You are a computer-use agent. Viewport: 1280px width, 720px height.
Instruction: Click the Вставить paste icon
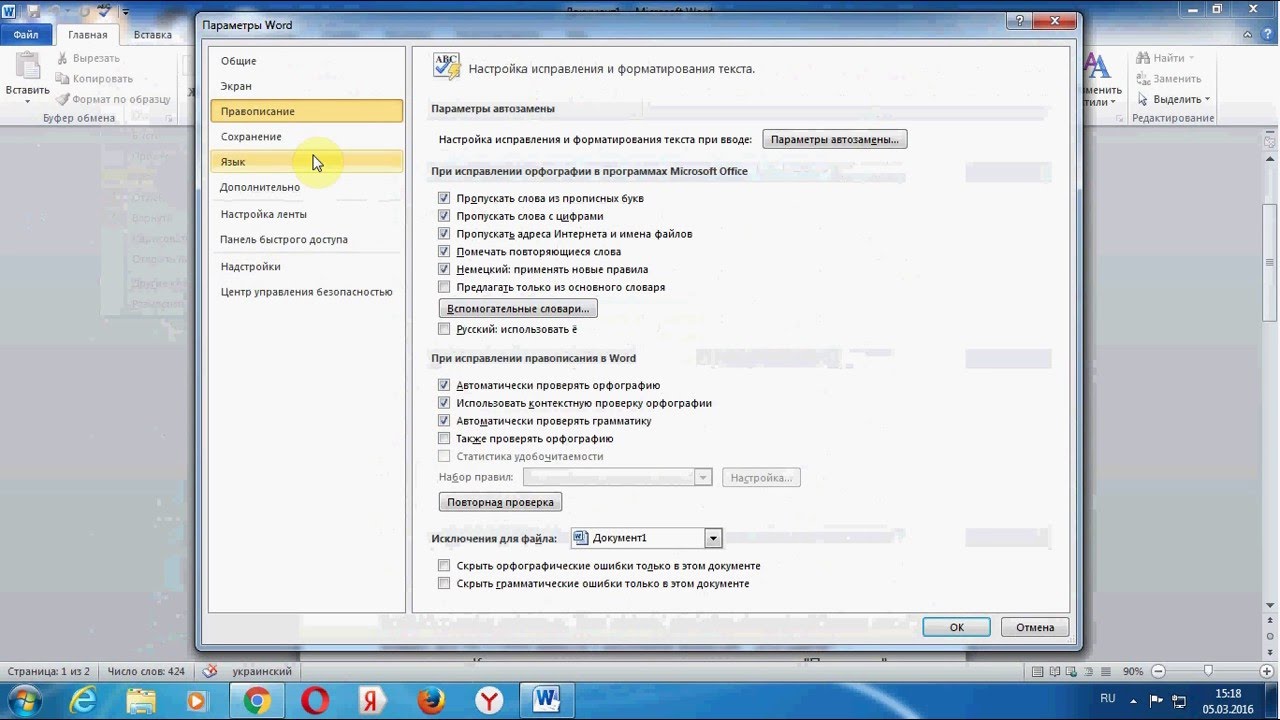(27, 68)
